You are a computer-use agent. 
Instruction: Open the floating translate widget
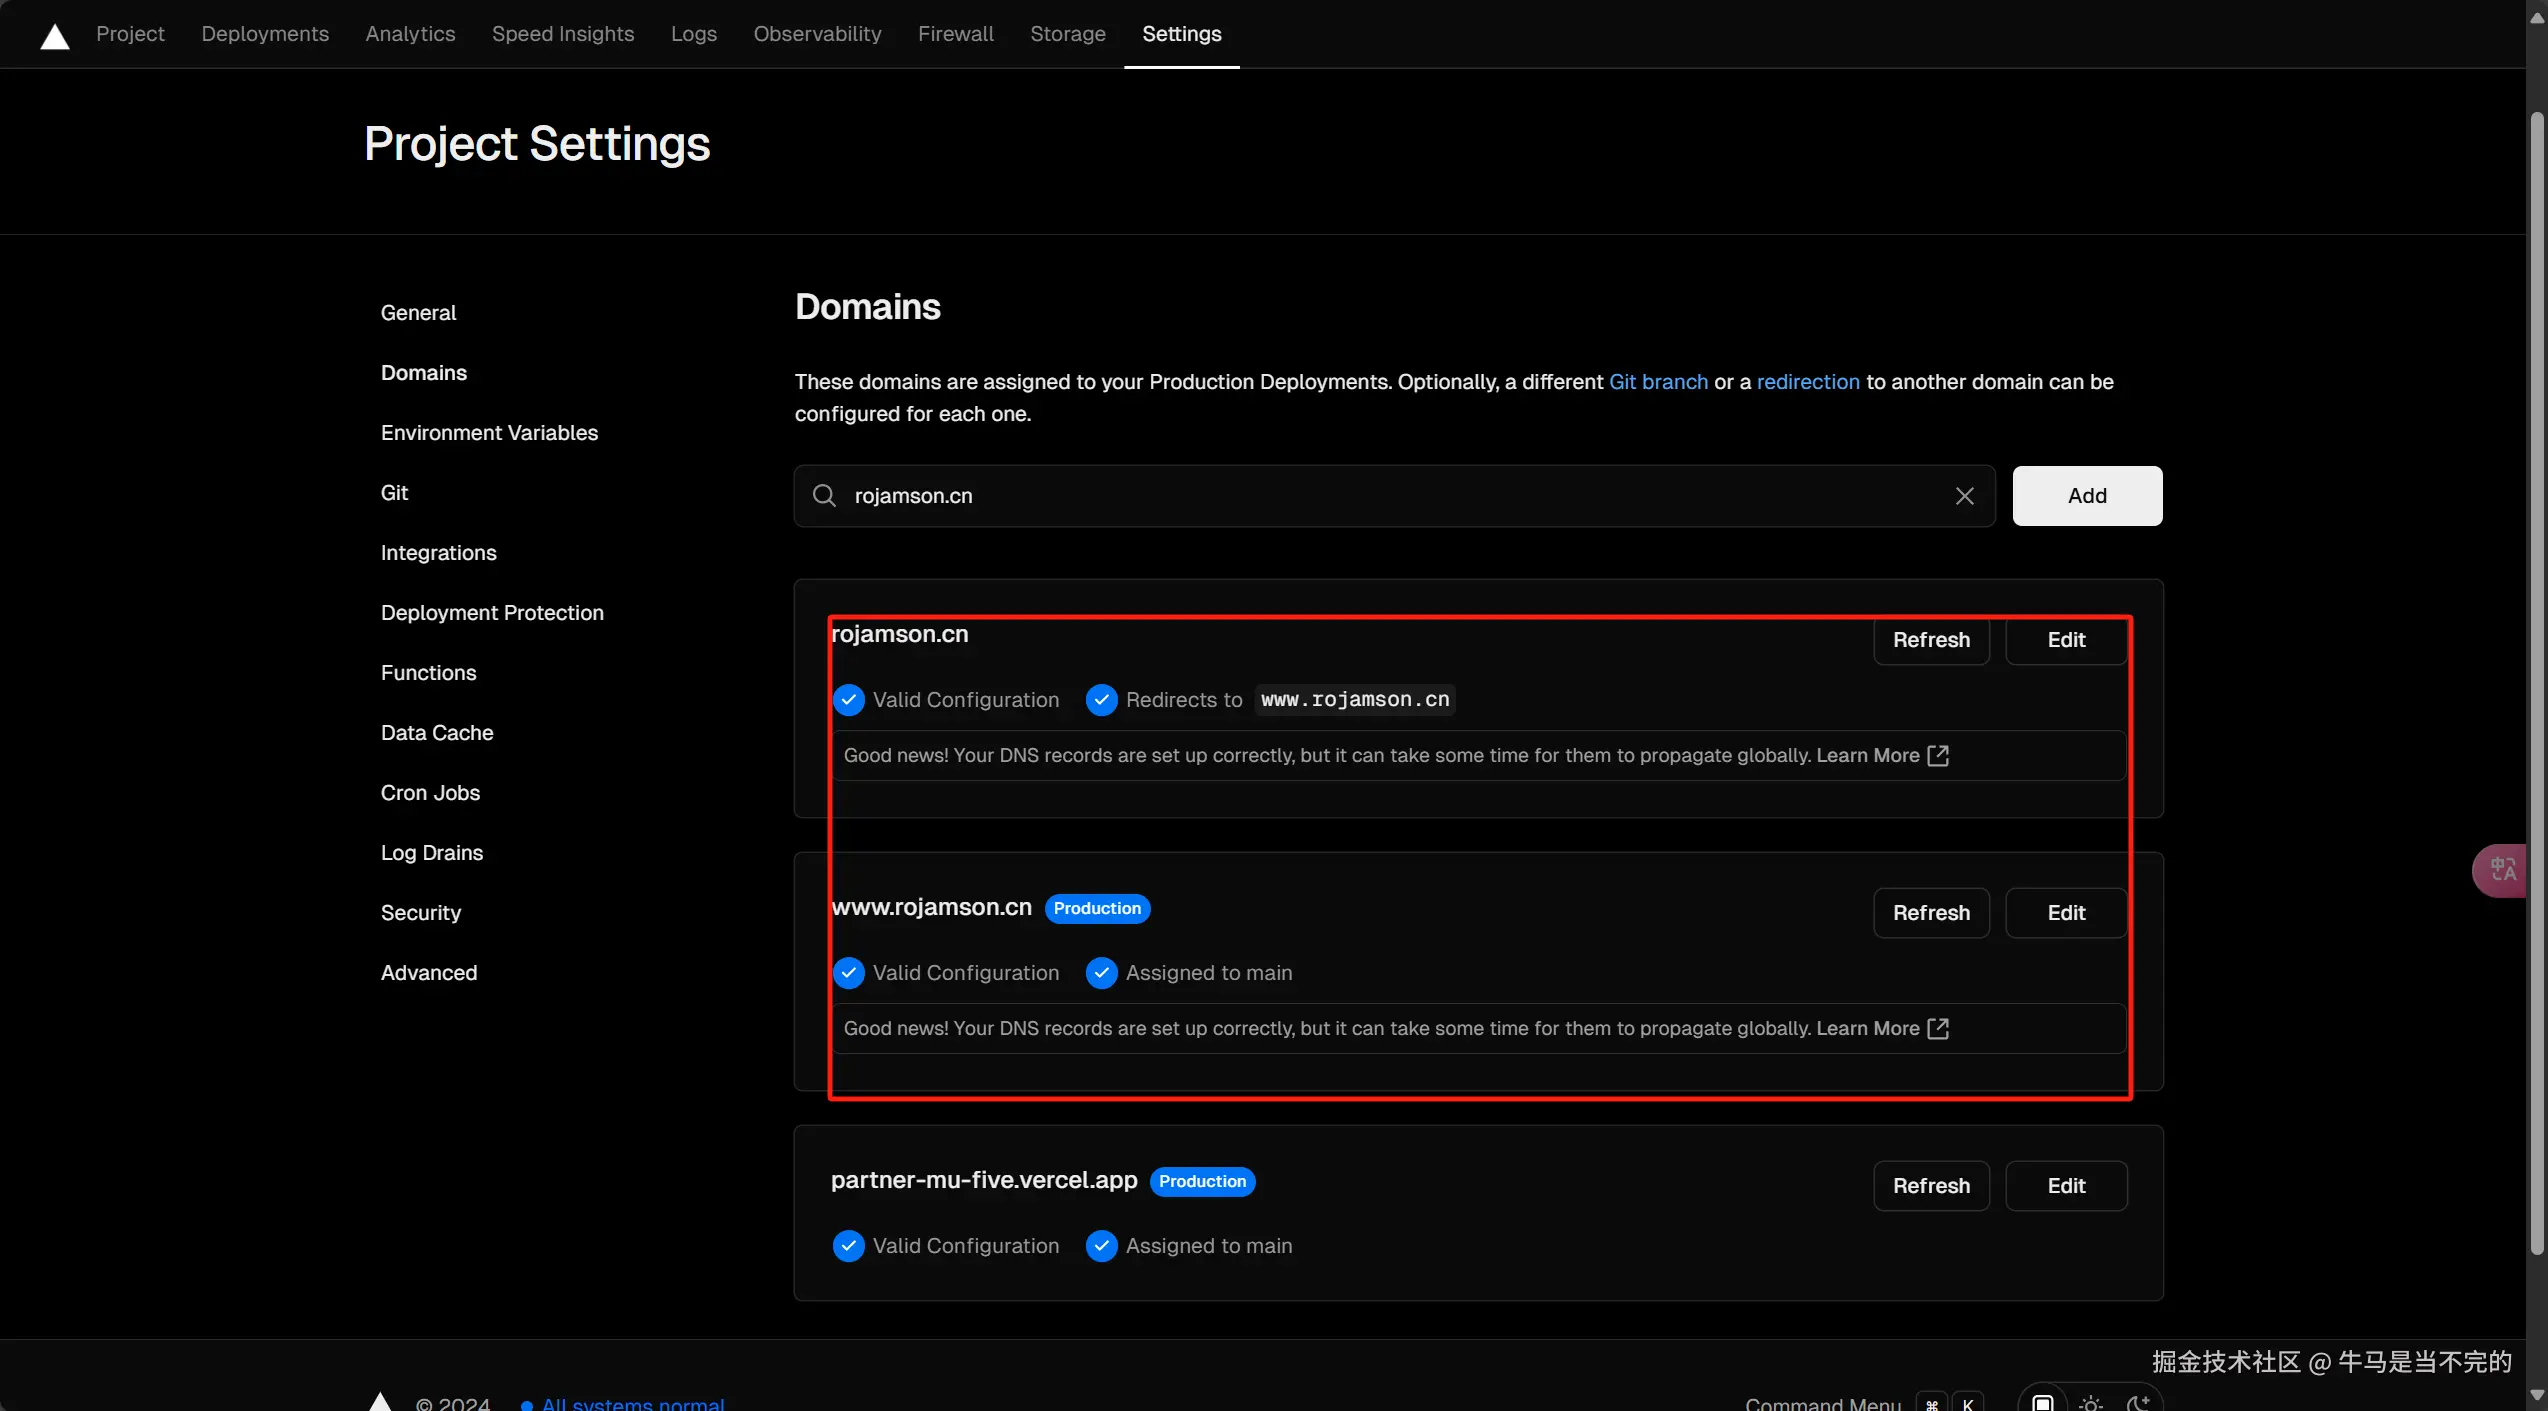(x=2503, y=870)
